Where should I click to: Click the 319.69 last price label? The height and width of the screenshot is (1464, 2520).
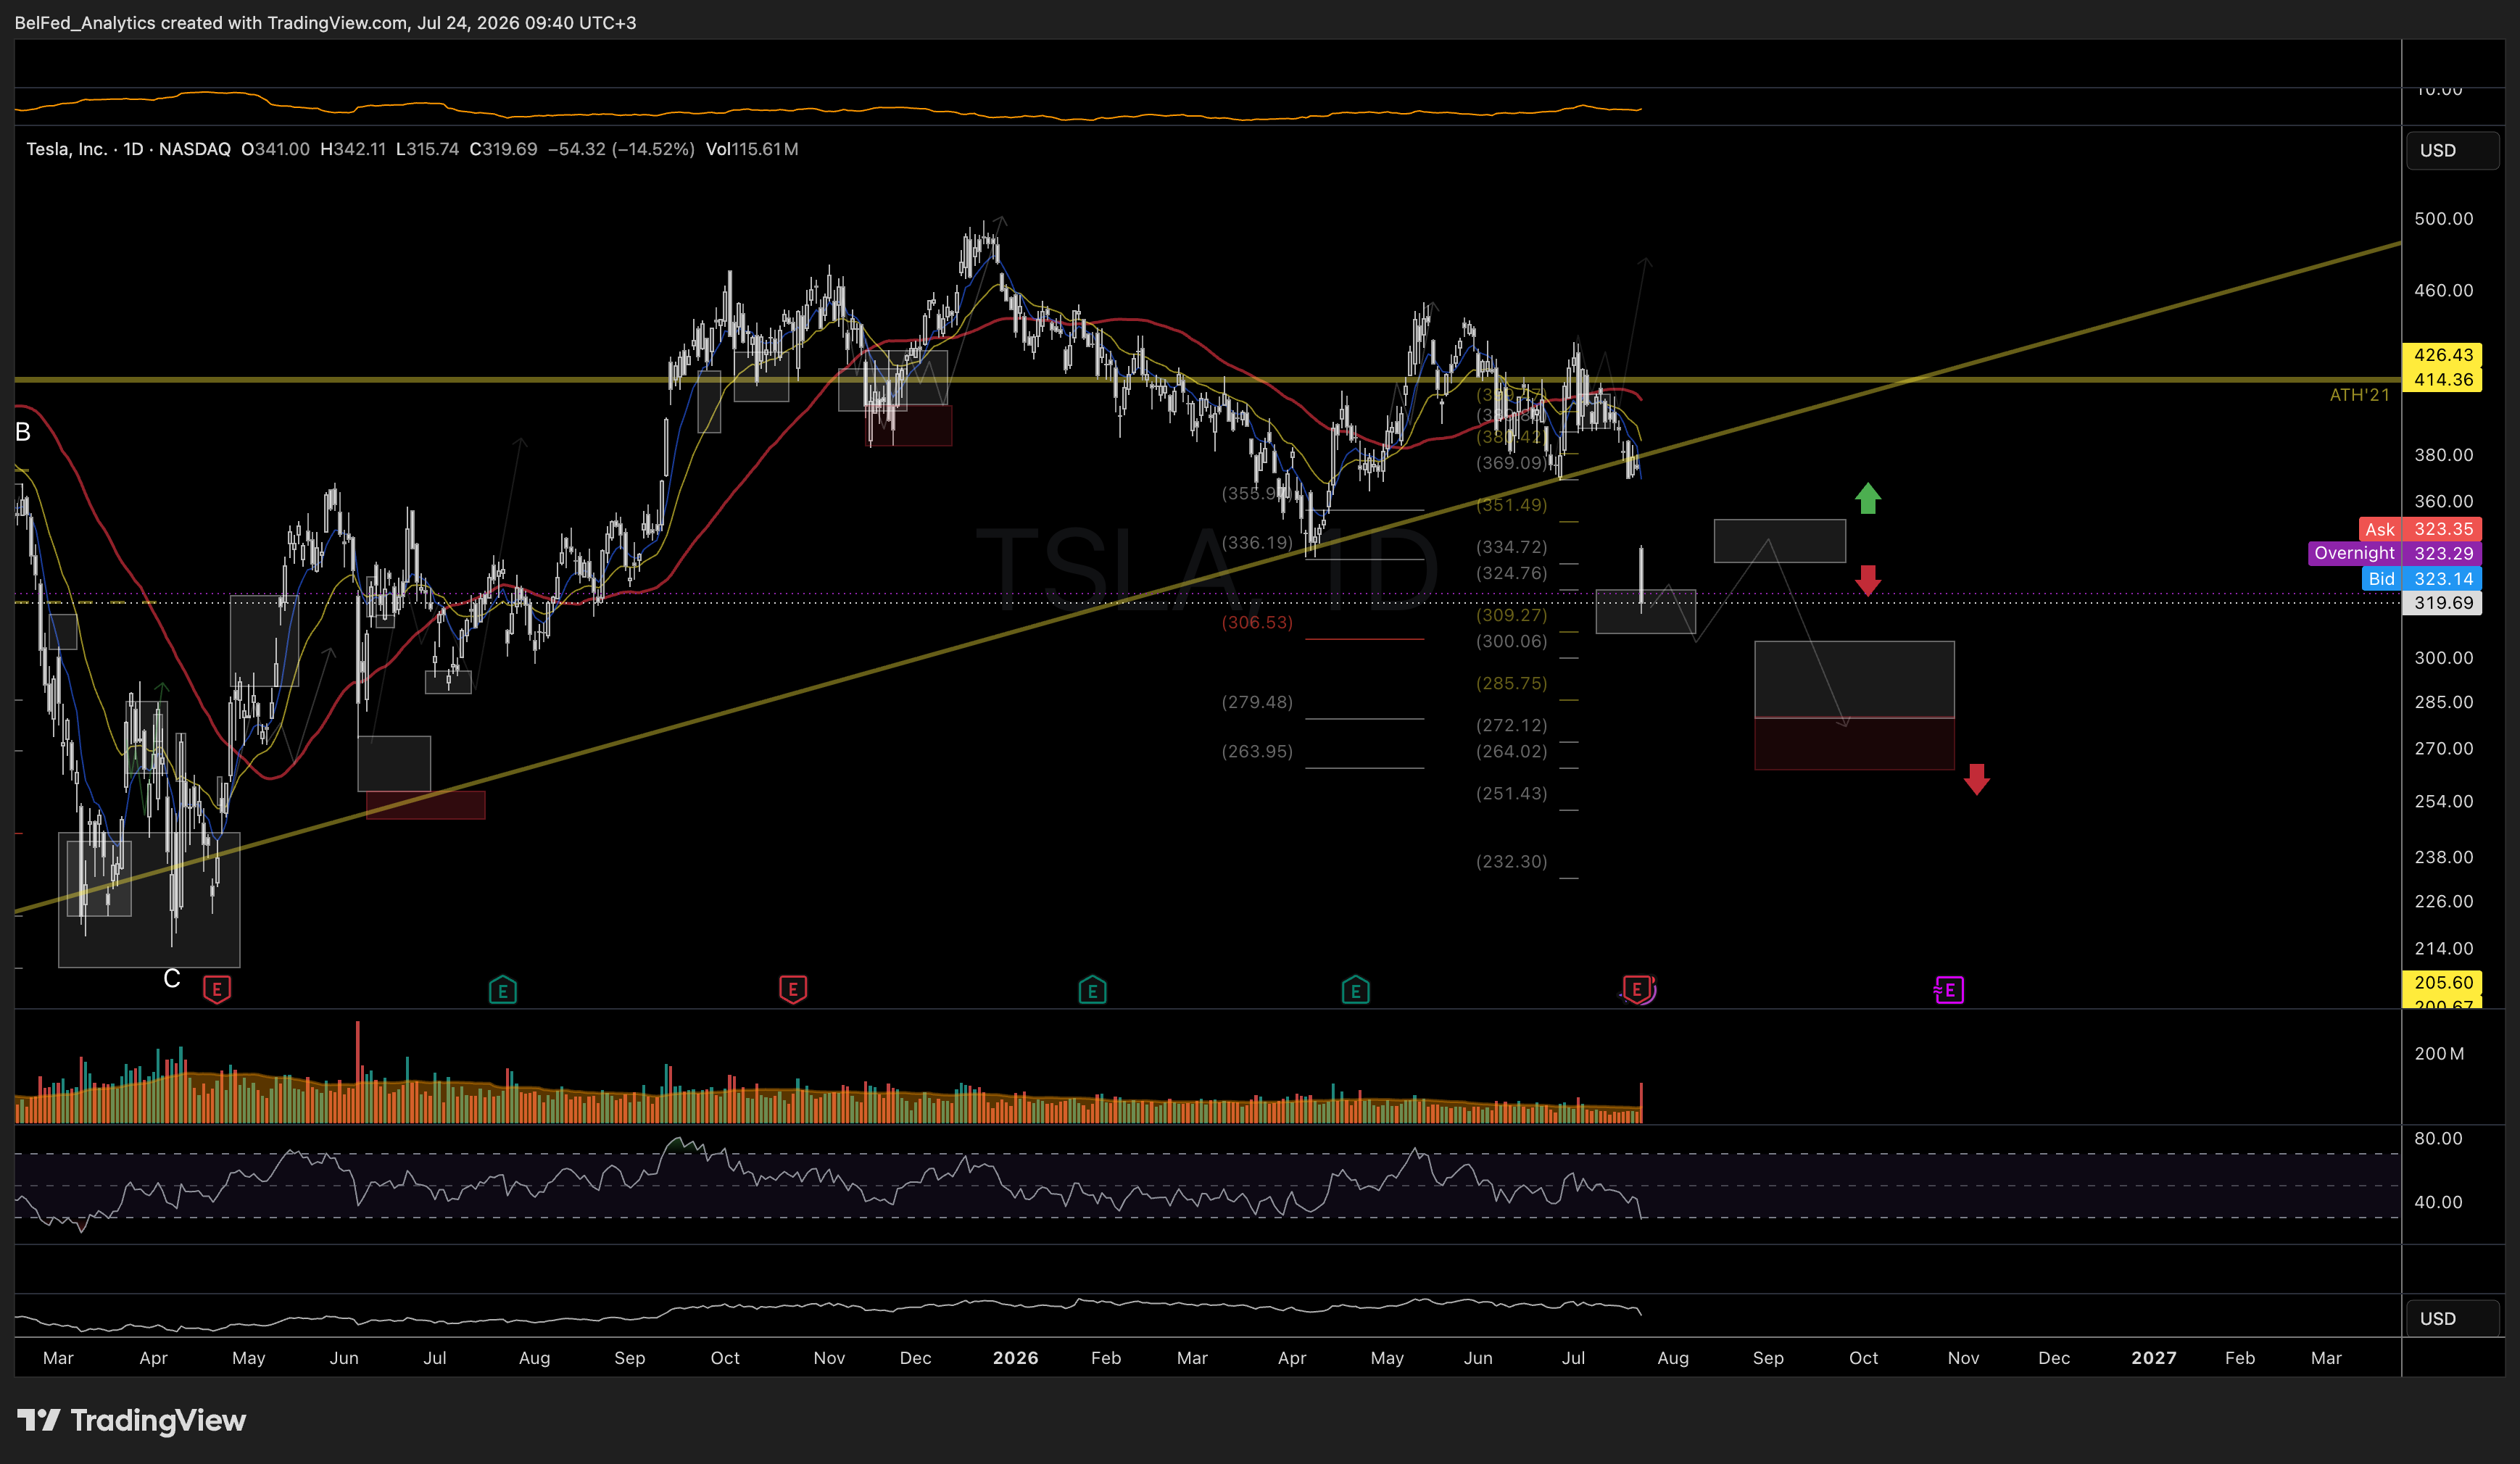(x=2443, y=602)
